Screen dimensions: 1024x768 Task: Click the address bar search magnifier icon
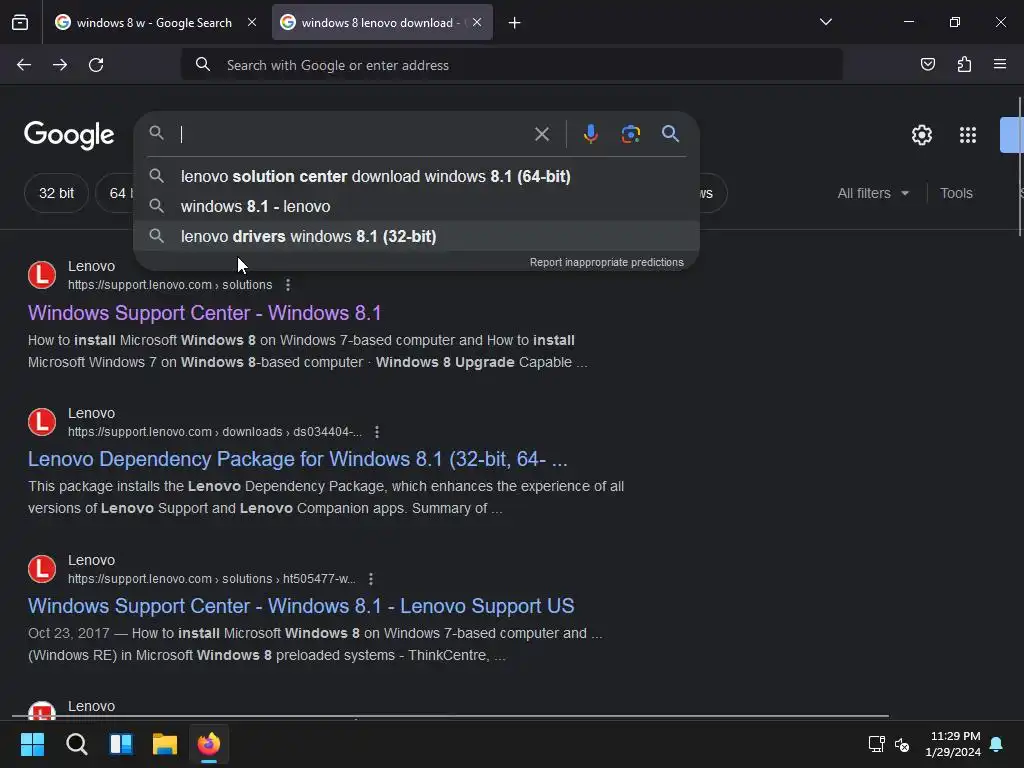click(203, 65)
